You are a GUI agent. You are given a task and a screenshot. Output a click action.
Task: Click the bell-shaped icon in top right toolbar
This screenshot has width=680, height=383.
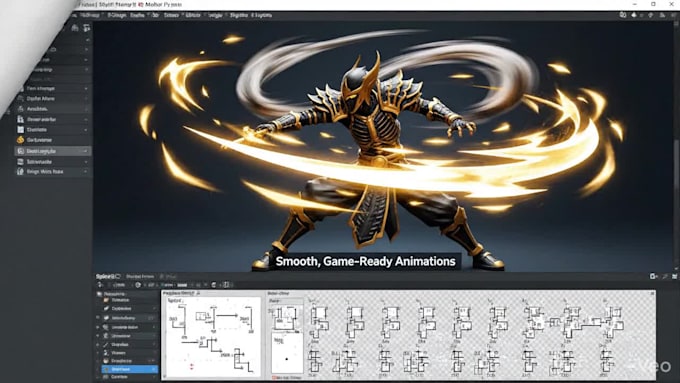click(634, 15)
